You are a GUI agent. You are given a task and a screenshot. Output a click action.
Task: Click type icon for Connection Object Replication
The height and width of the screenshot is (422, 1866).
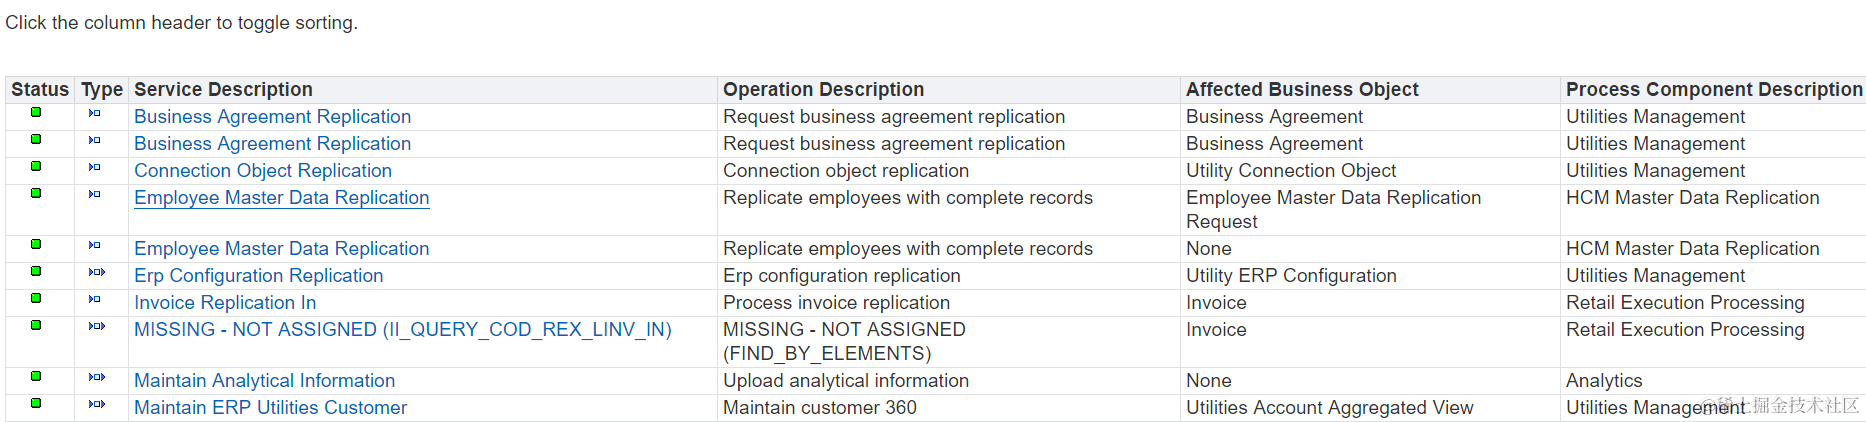[95, 167]
